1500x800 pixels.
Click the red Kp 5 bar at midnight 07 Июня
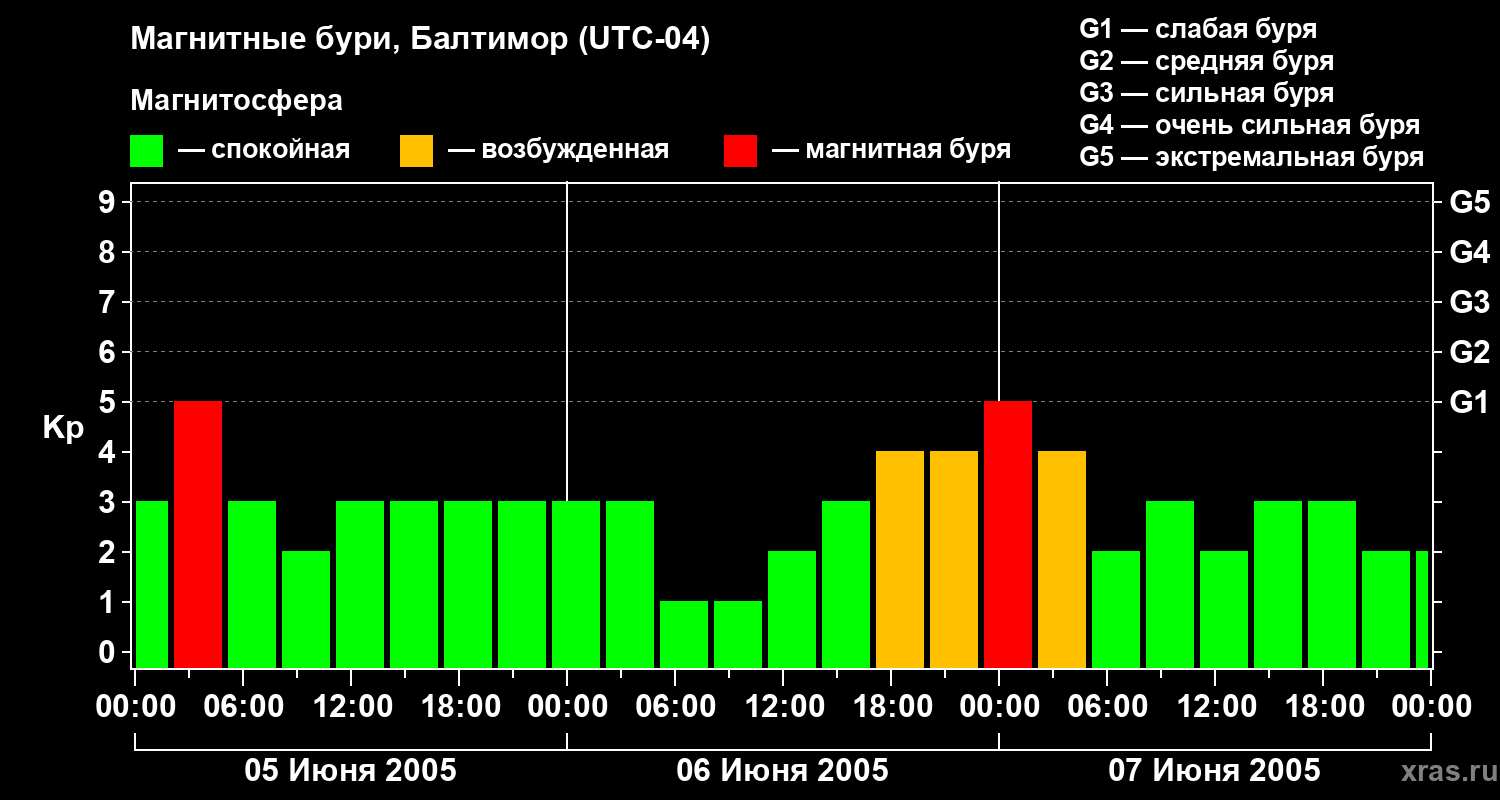click(x=1008, y=535)
